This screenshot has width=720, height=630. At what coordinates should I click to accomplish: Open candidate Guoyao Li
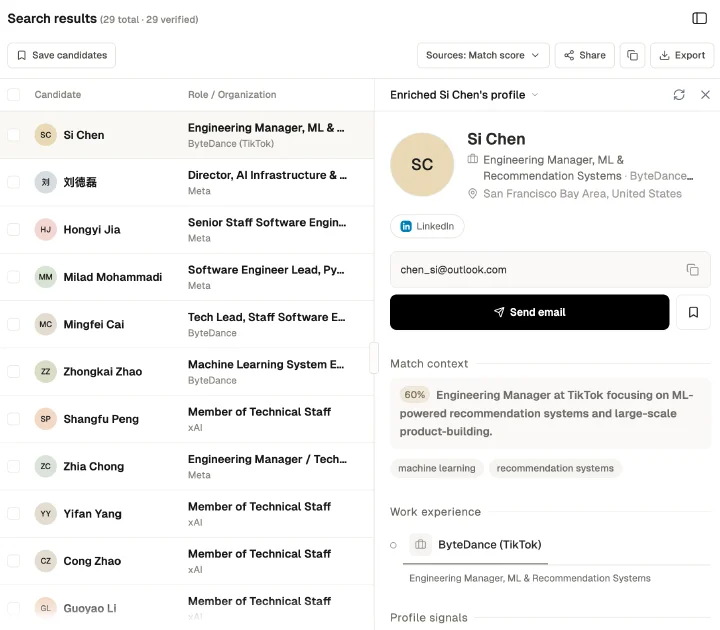(x=90, y=608)
